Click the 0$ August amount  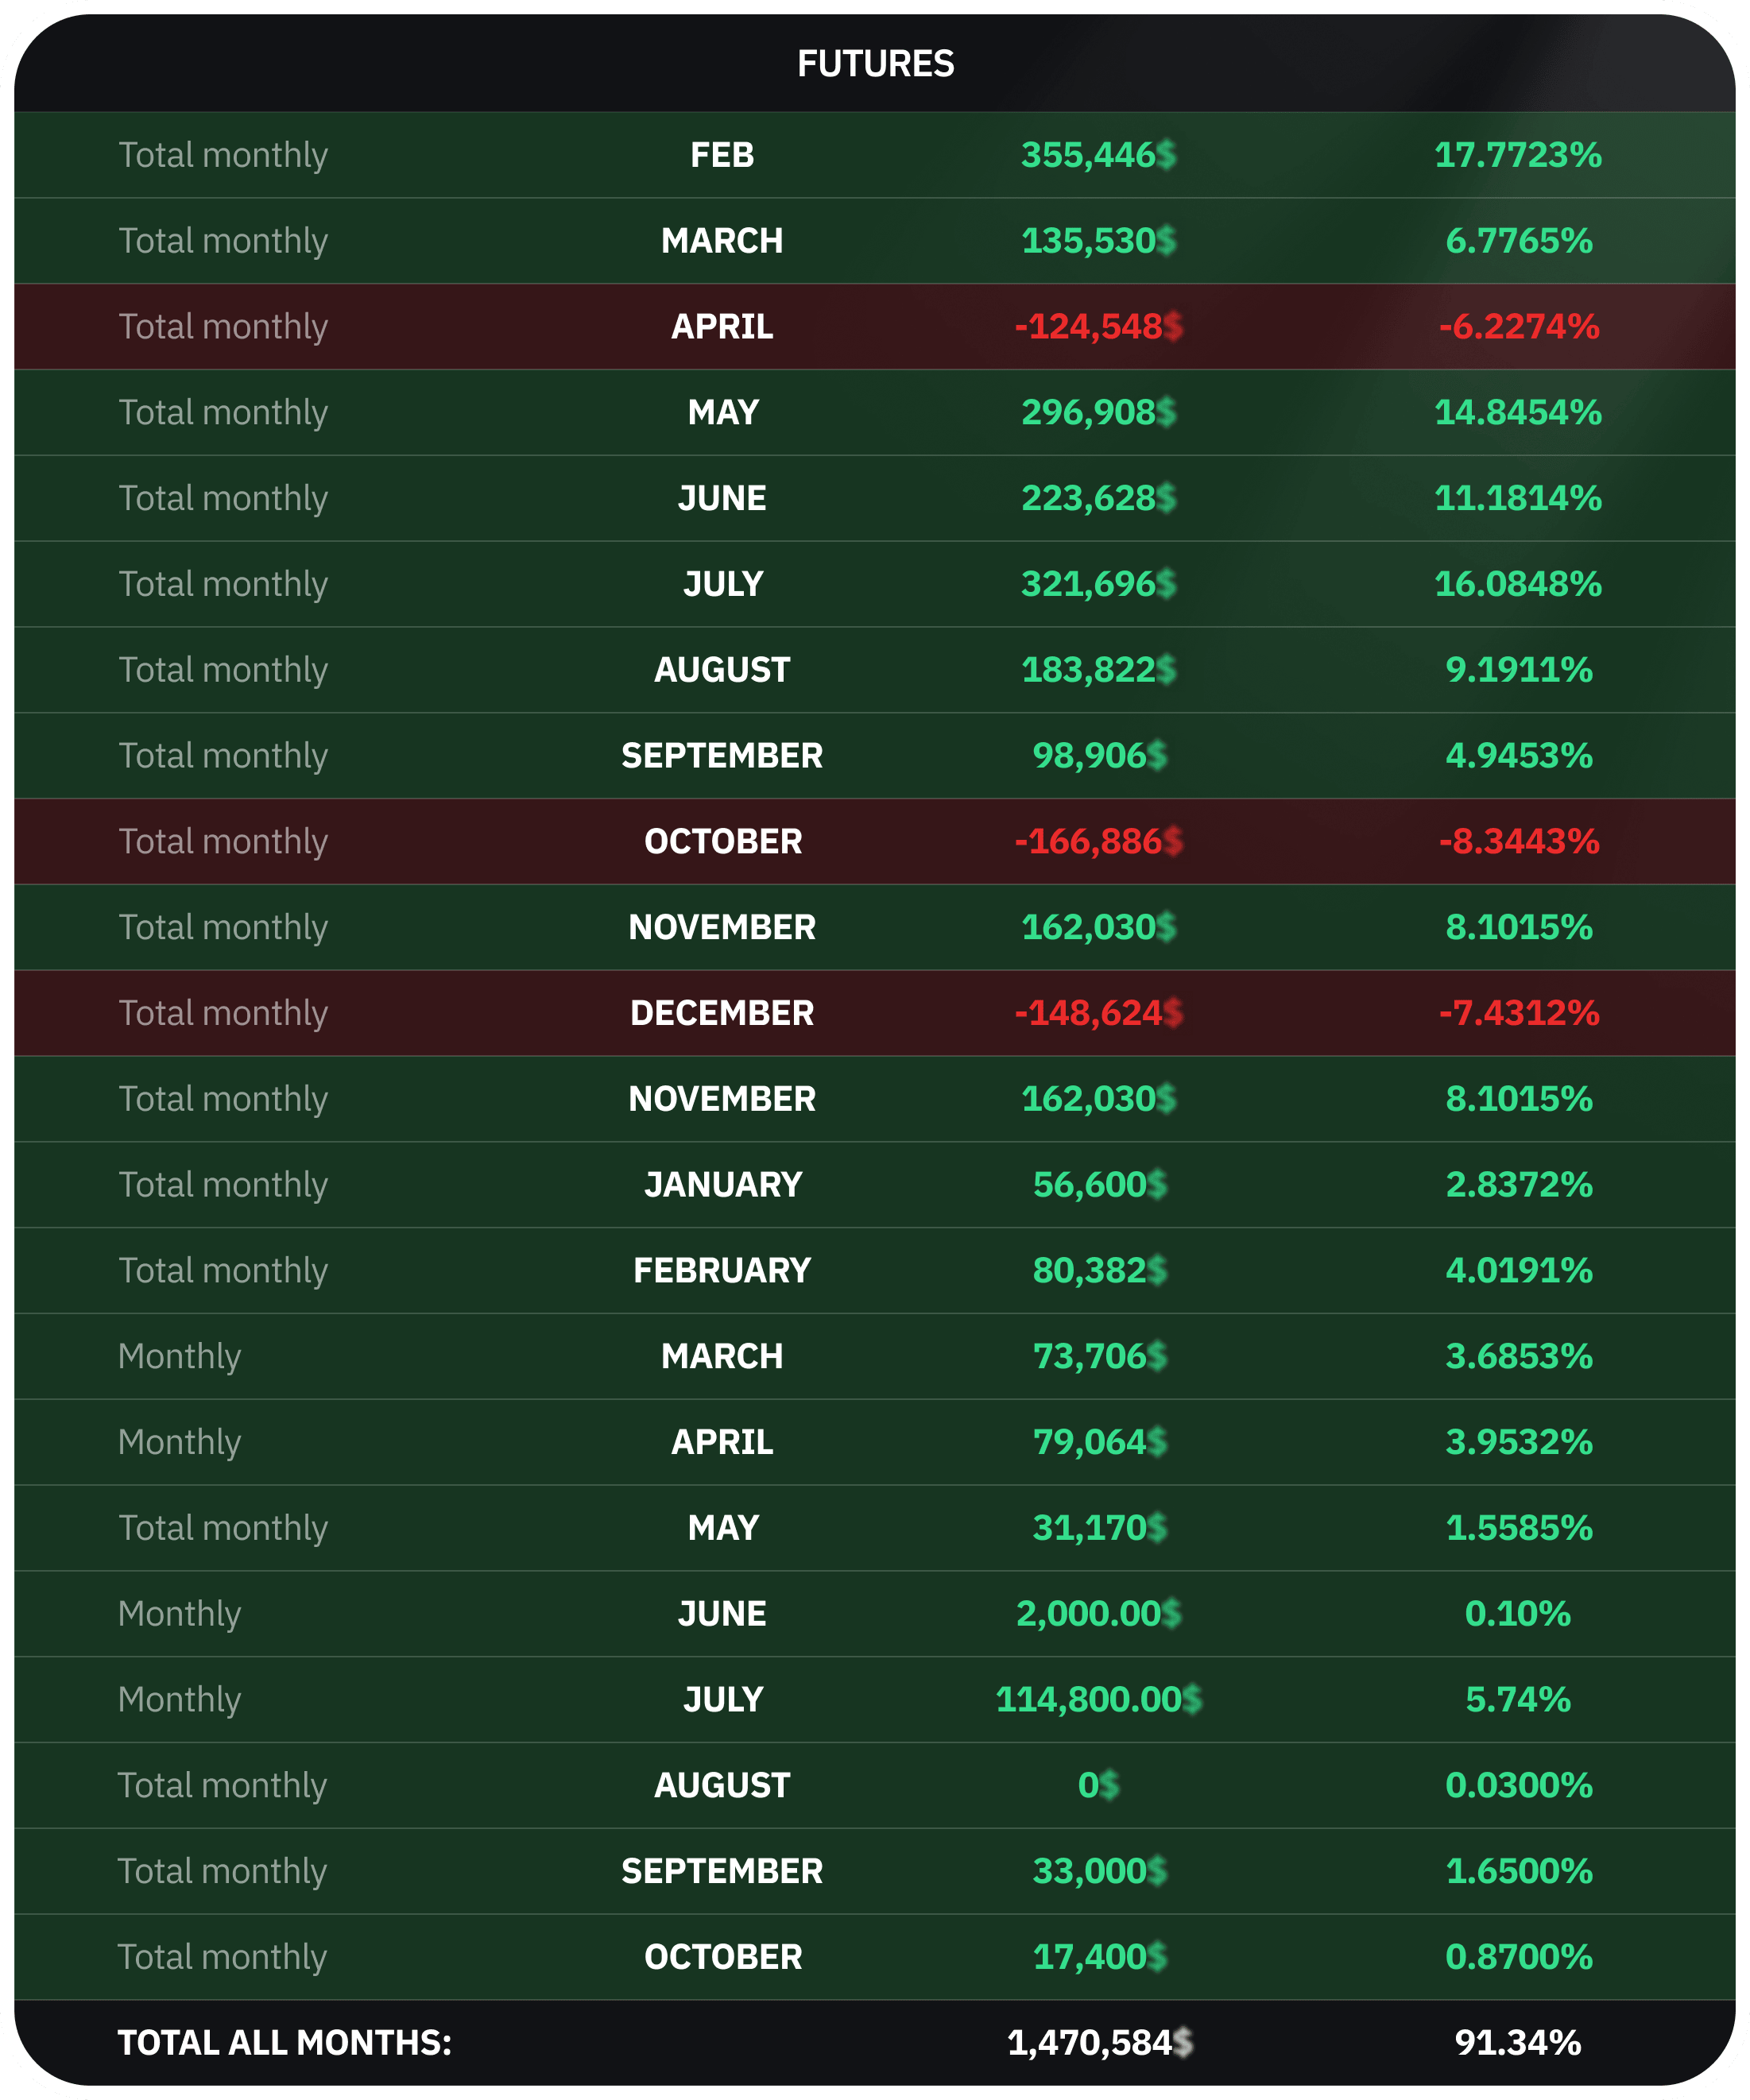click(x=1098, y=1785)
